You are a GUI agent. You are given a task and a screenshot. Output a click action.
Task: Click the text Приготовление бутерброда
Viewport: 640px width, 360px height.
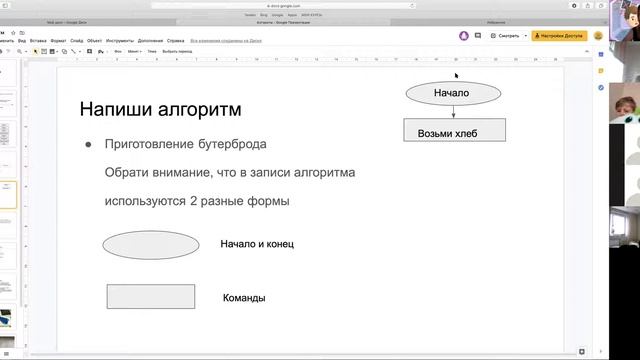pyautogui.click(x=185, y=144)
